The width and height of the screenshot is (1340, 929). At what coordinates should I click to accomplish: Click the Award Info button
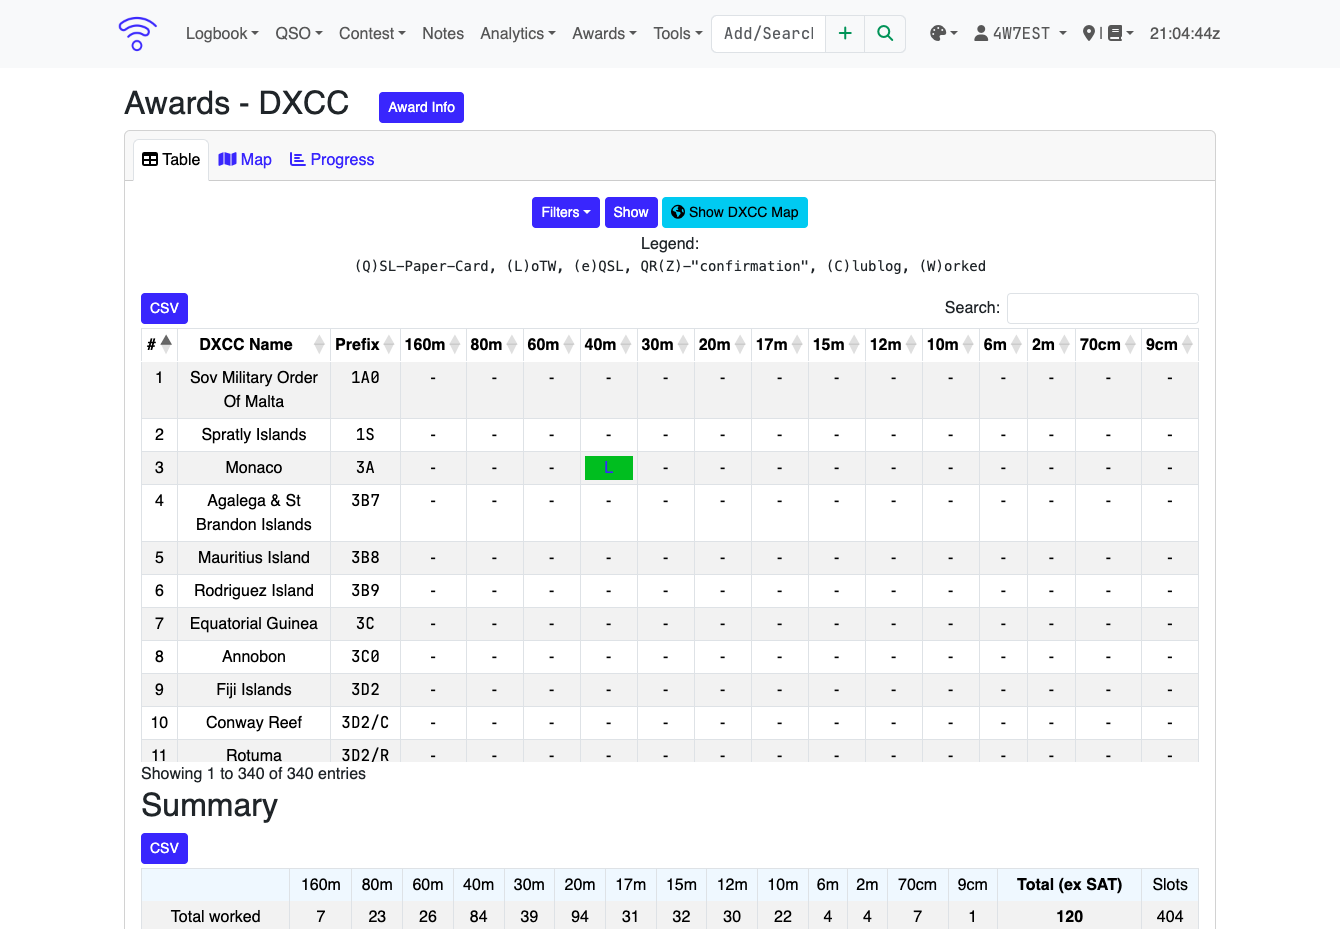point(421,107)
